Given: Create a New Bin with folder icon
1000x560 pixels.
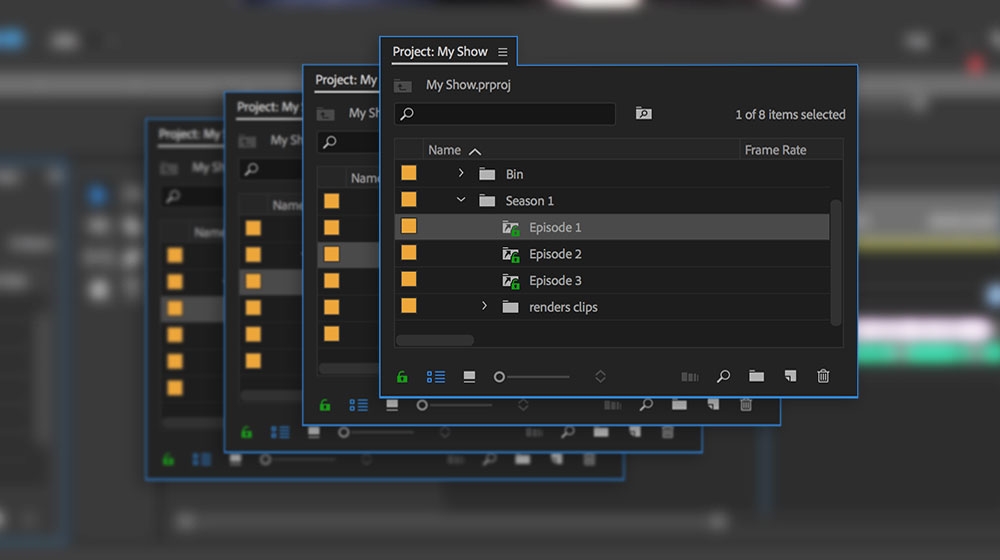Looking at the screenshot, I should (756, 376).
